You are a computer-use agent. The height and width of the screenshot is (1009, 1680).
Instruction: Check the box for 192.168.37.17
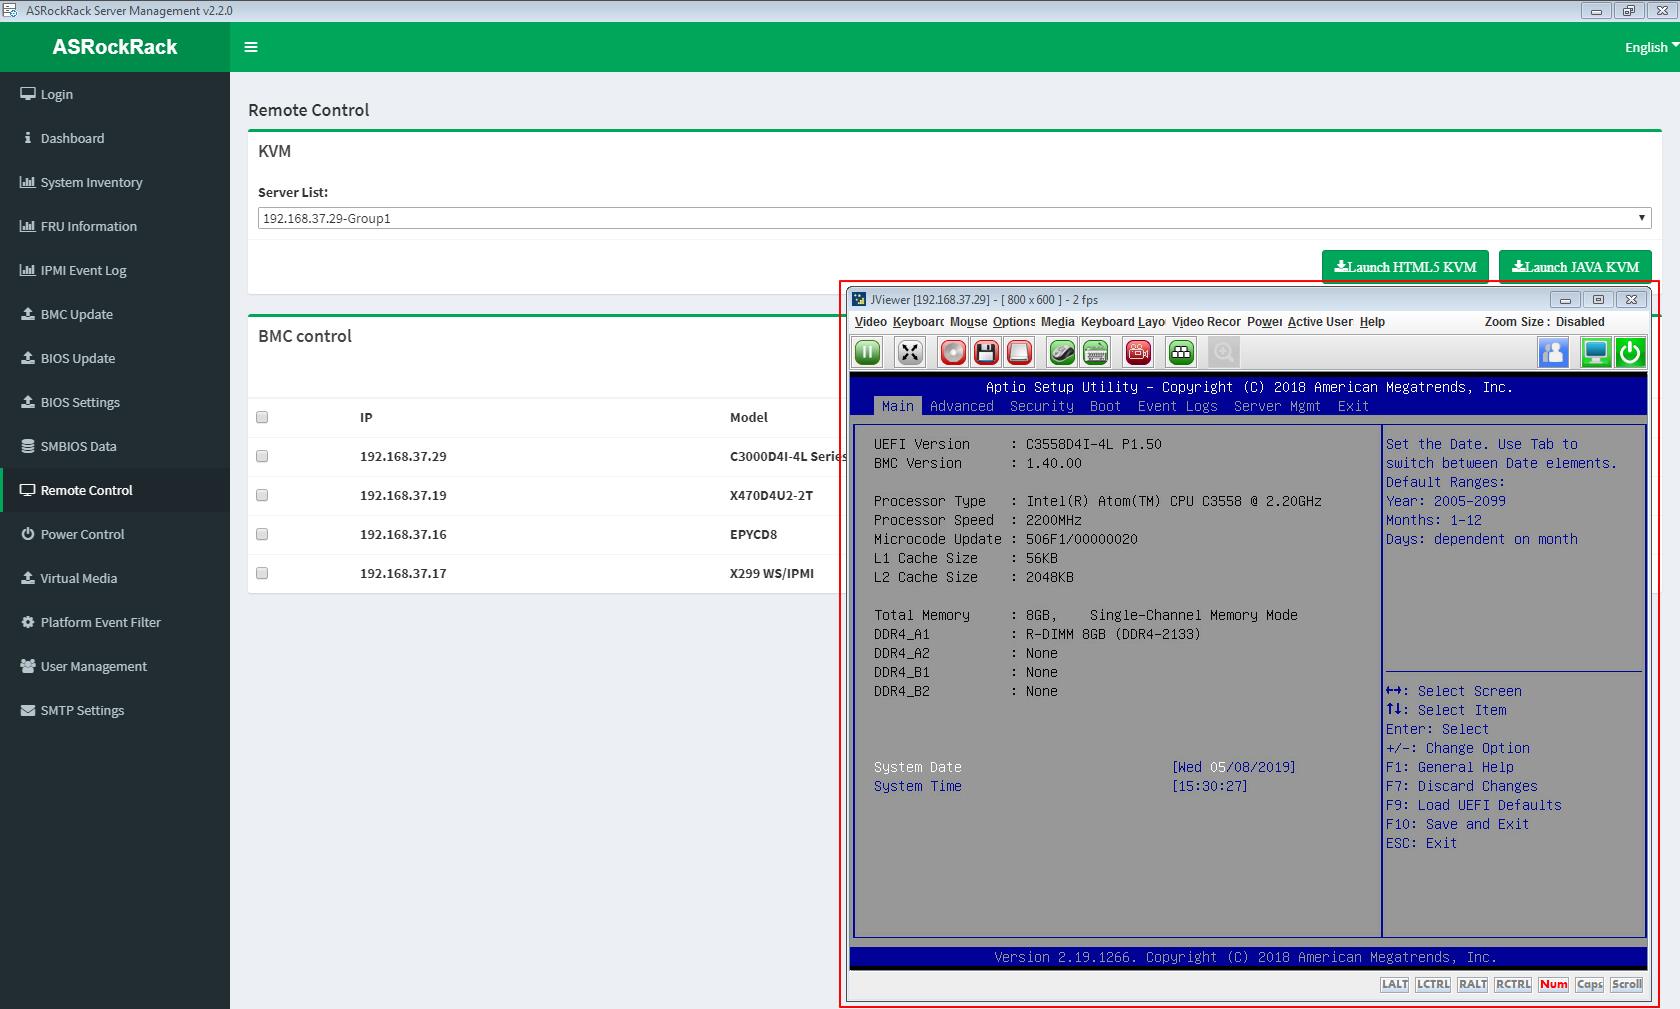click(262, 573)
